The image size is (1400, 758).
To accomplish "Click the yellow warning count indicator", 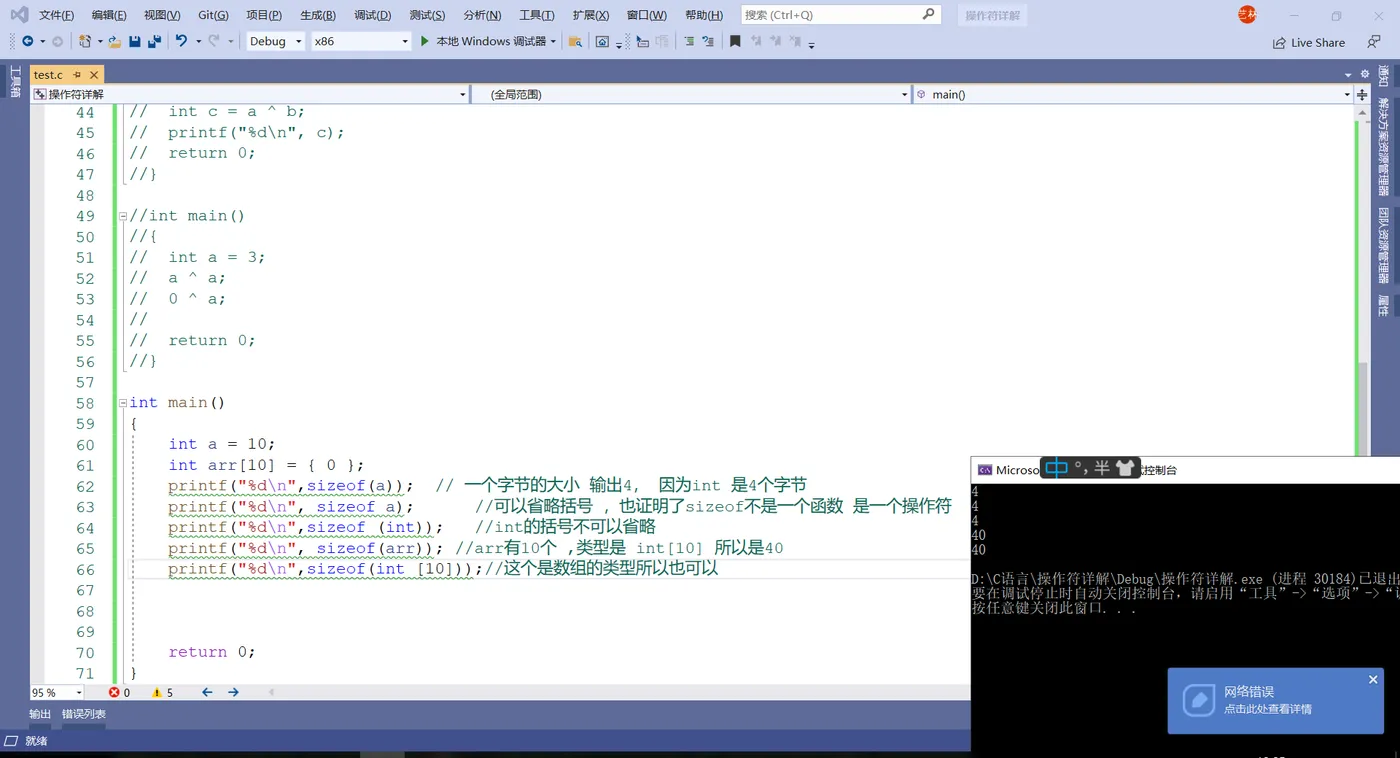I will pos(162,692).
